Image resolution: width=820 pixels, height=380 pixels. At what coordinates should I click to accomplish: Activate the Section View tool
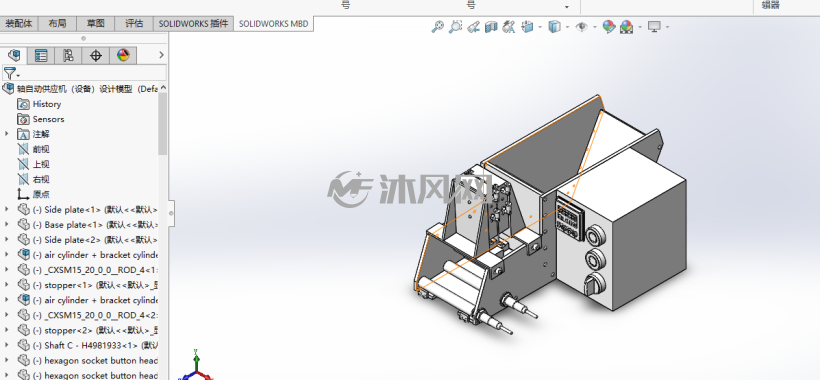tap(491, 27)
